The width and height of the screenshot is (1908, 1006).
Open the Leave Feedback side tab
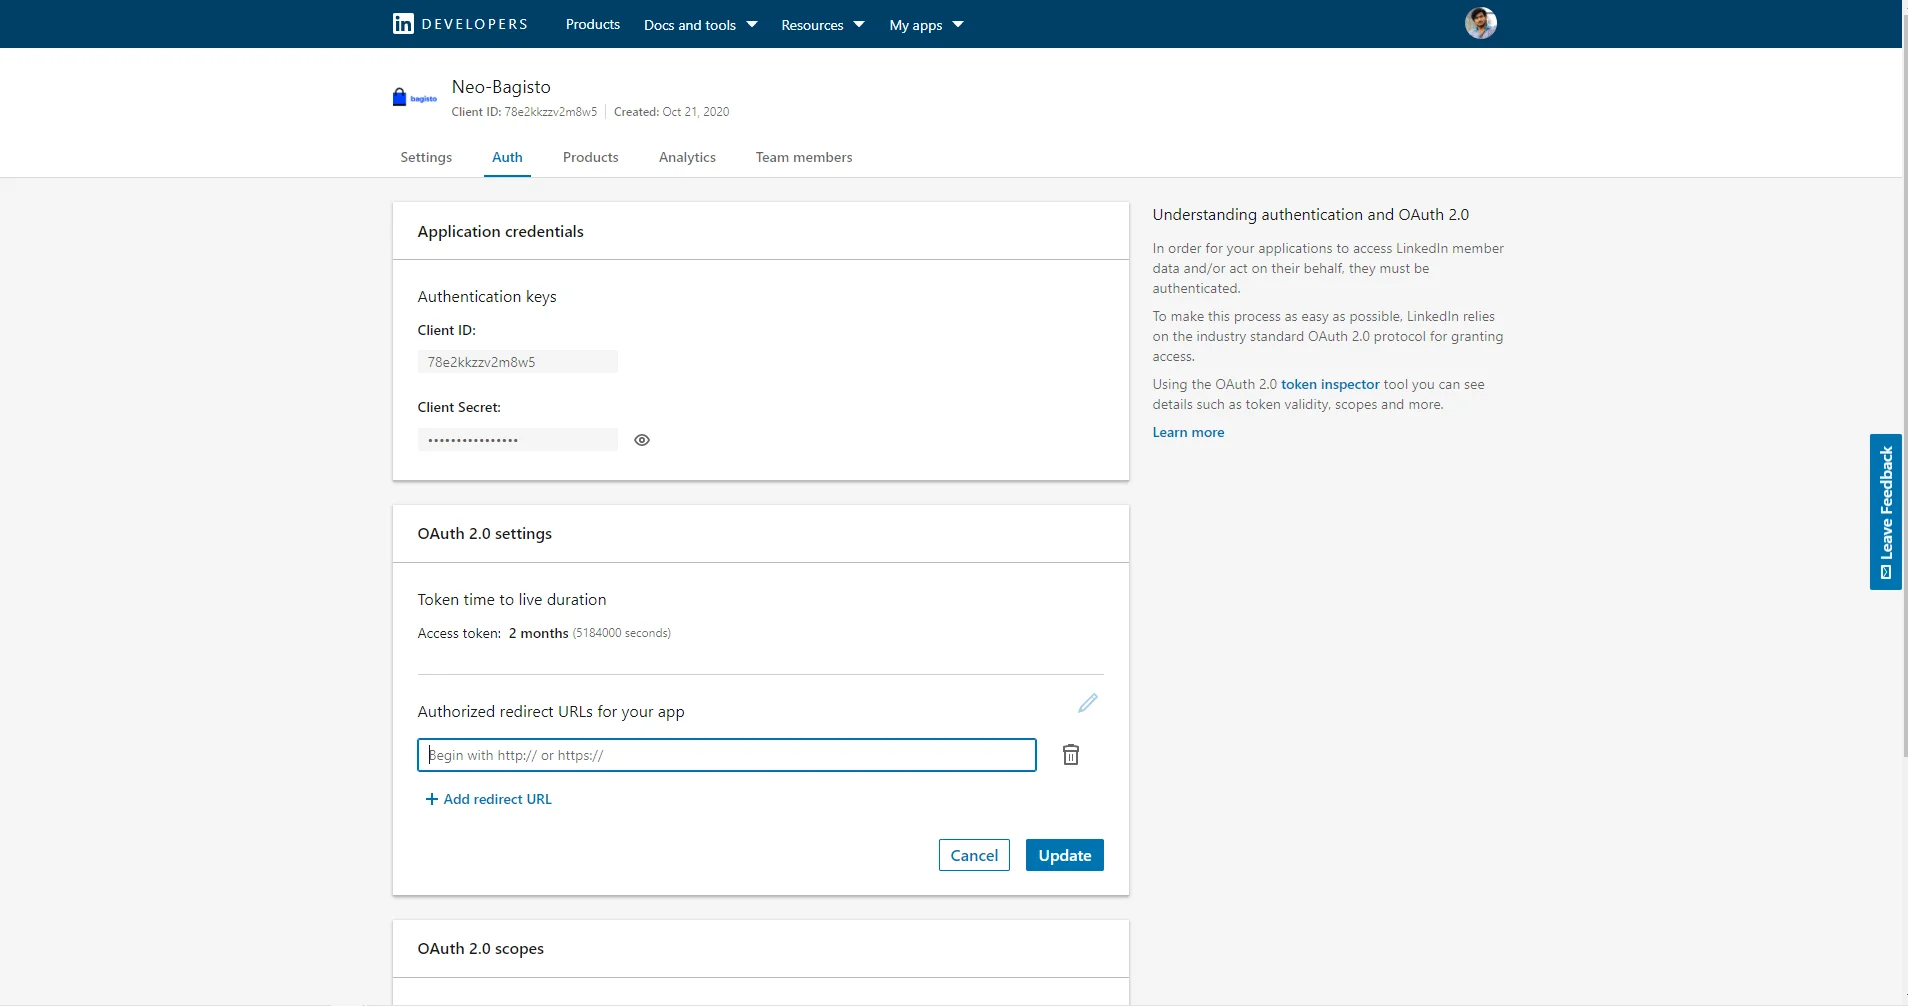(x=1885, y=511)
